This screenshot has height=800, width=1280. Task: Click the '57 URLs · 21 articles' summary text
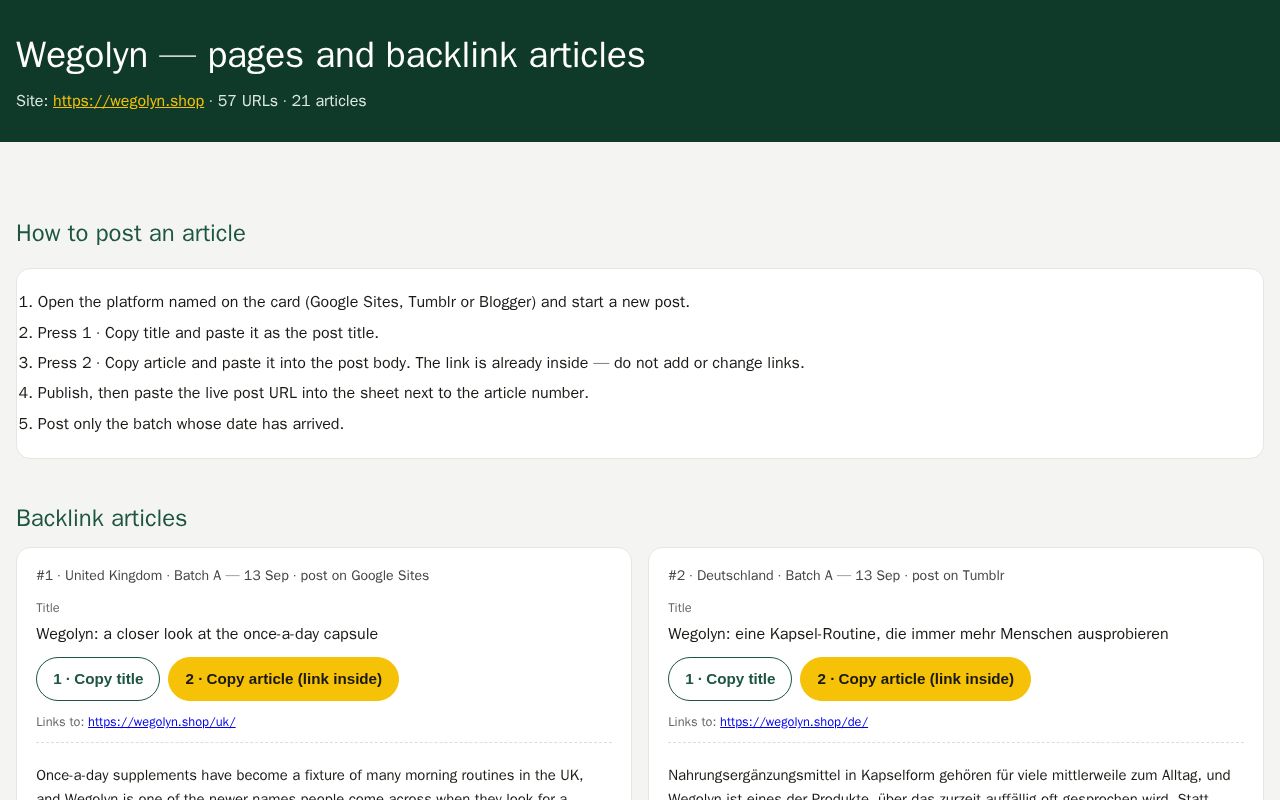pyautogui.click(x=292, y=101)
